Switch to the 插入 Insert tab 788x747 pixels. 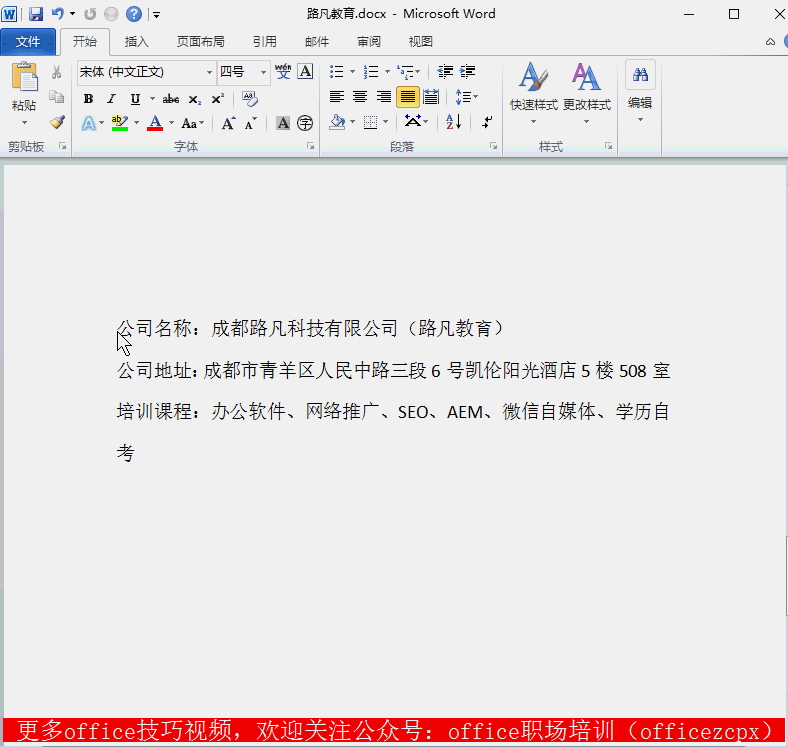pyautogui.click(x=137, y=41)
